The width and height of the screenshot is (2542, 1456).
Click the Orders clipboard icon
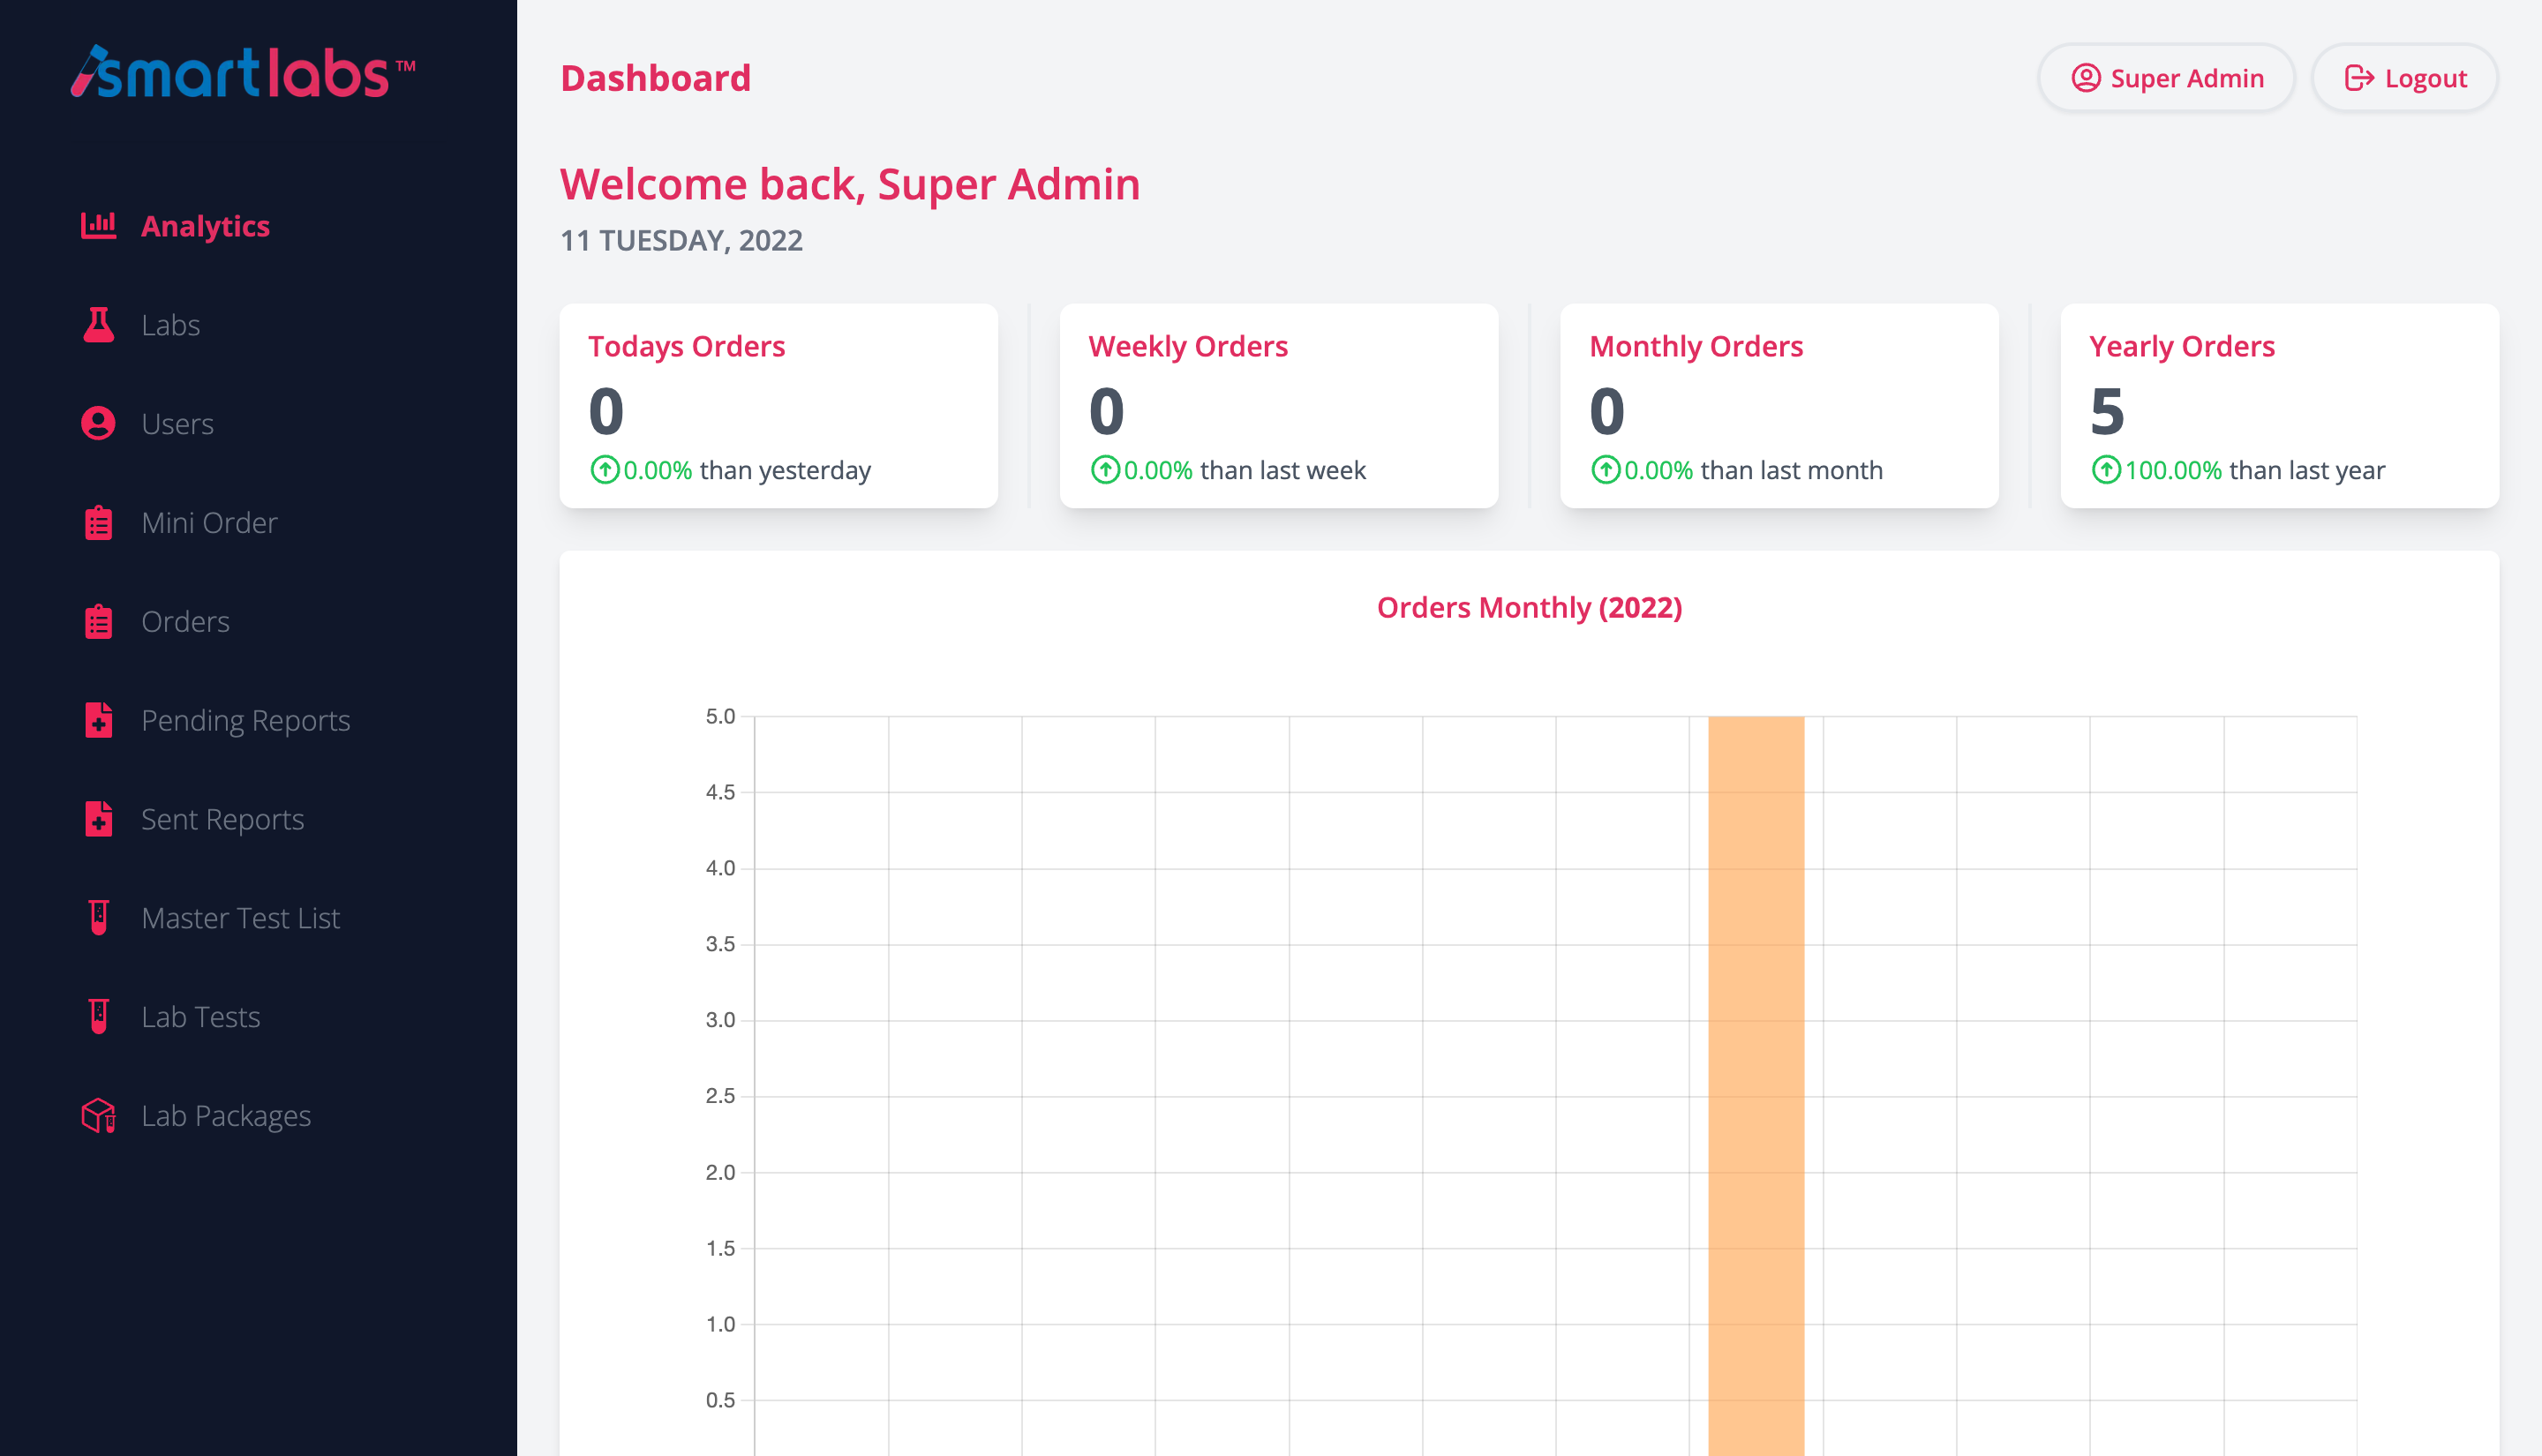98,621
